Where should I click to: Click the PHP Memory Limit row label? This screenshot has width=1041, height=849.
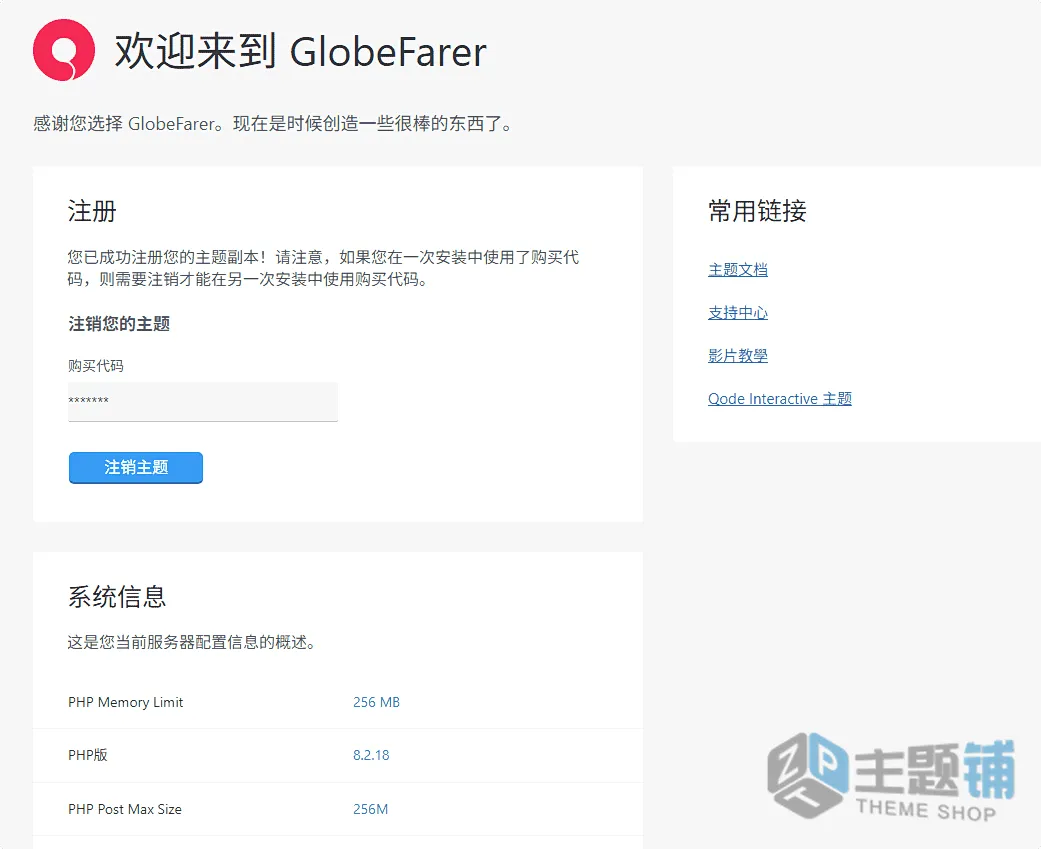click(125, 702)
